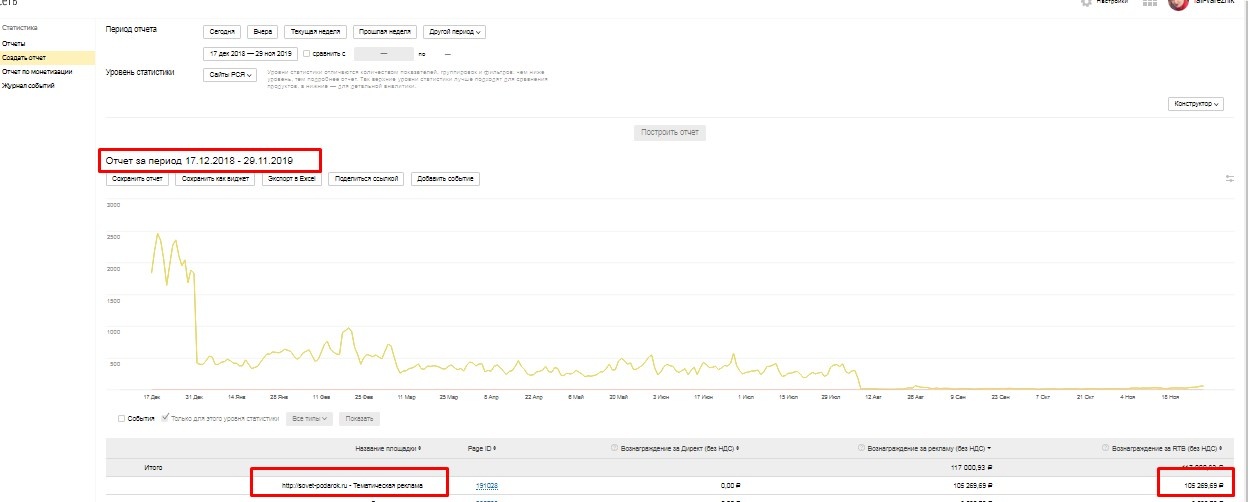Open Отчет по монетизации in the sidebar
This screenshot has height=502, width=1248.
point(37,71)
